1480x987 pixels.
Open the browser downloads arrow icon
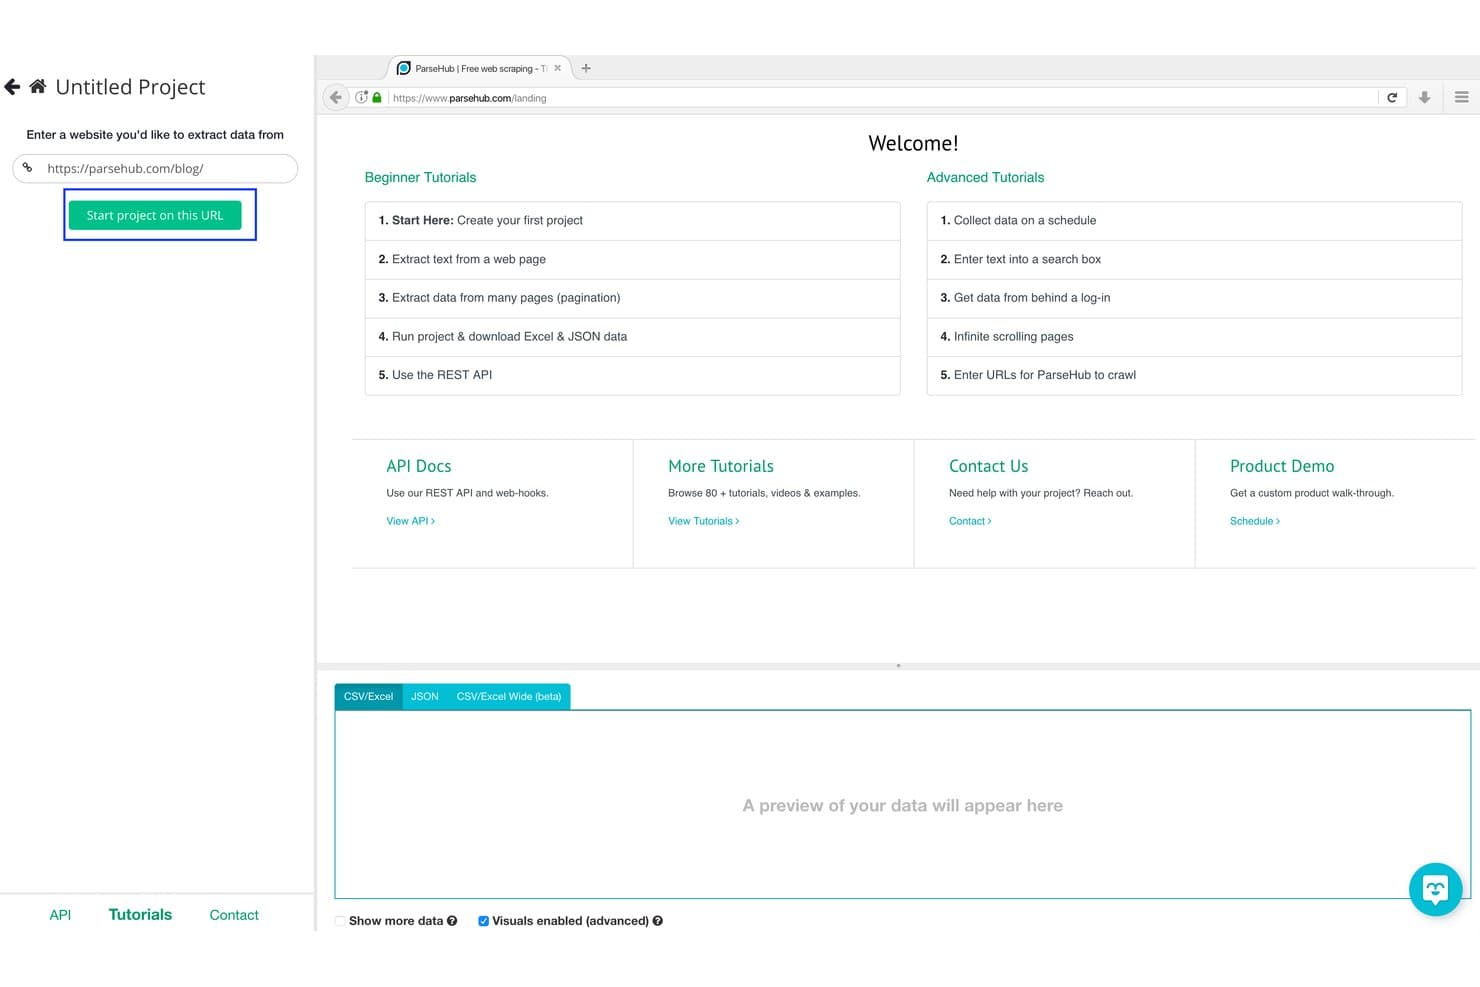pos(1424,97)
